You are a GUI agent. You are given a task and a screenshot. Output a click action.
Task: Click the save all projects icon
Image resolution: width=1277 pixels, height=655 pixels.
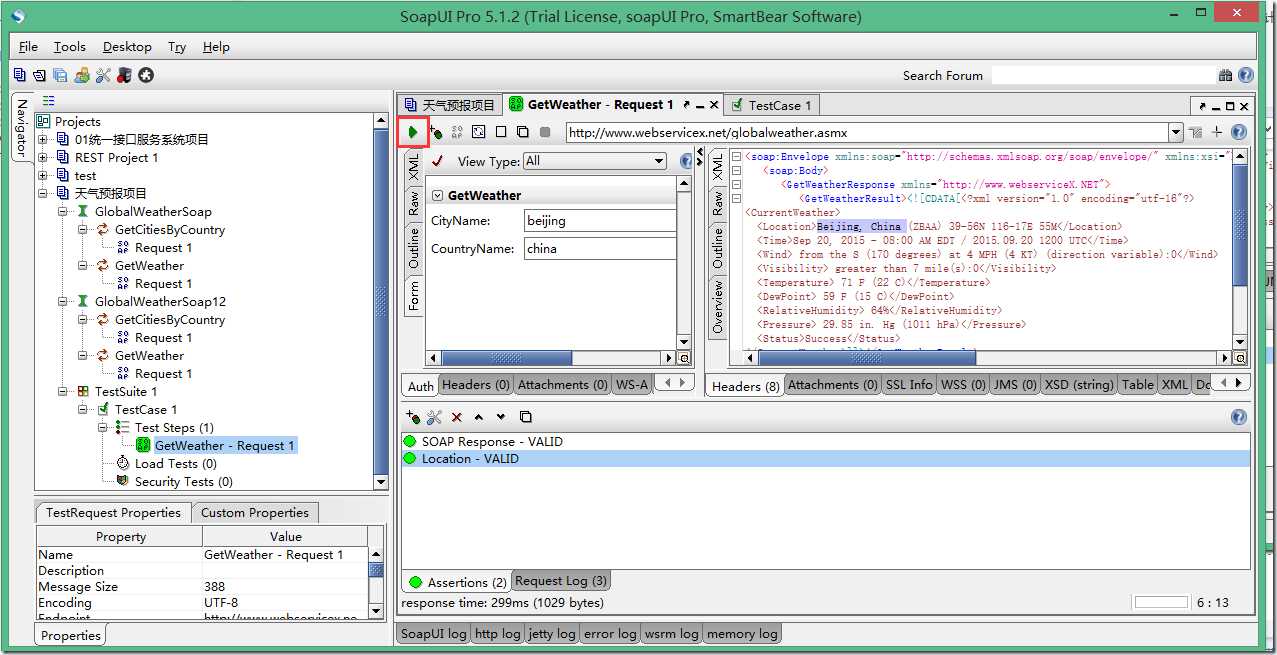60,75
